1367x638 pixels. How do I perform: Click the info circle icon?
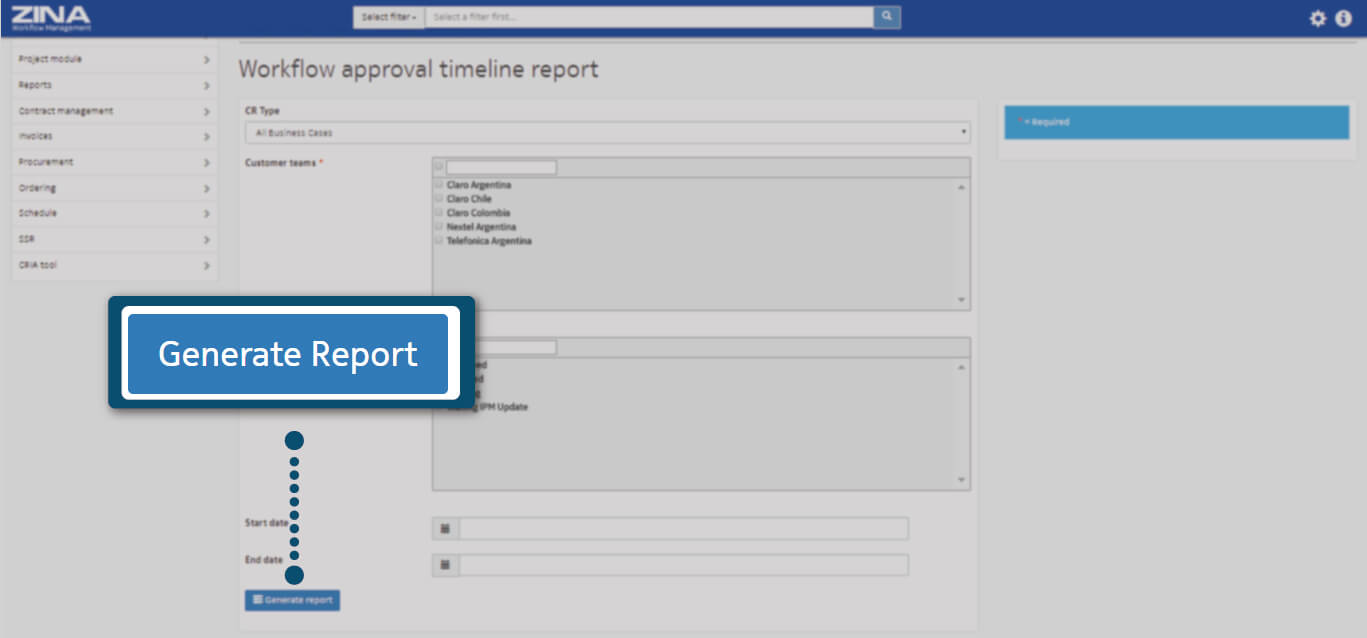tap(1344, 18)
